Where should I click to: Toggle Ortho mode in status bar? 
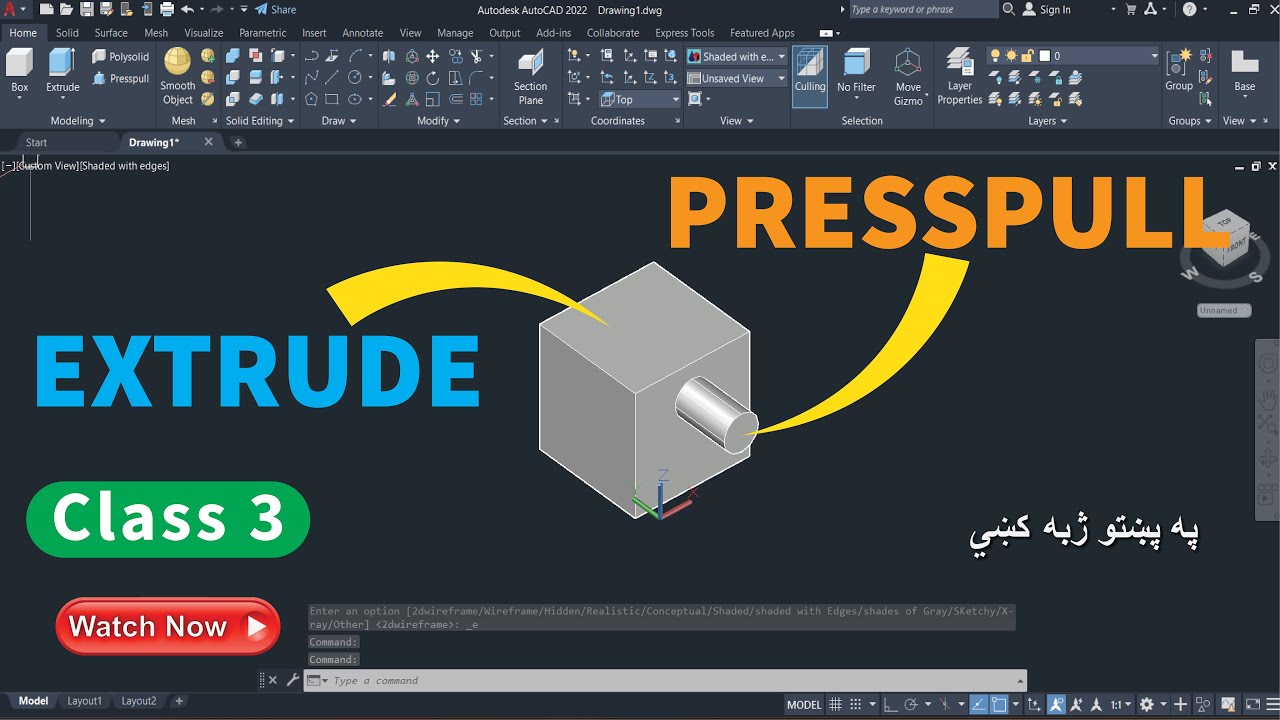coord(891,704)
